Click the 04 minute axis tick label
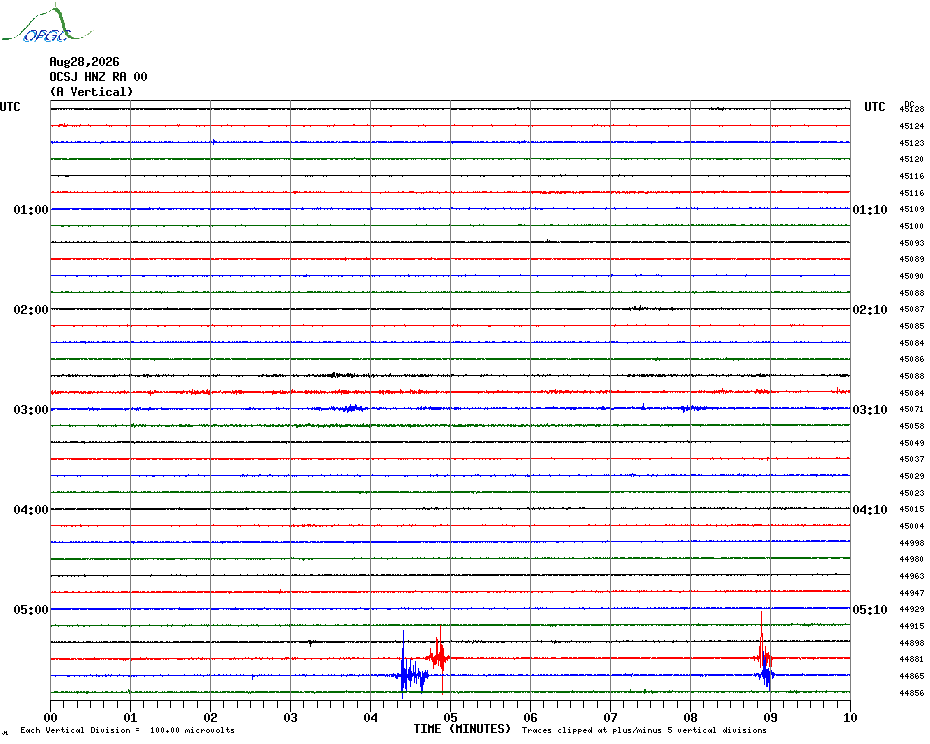This screenshot has height=744, width=930. point(371,717)
